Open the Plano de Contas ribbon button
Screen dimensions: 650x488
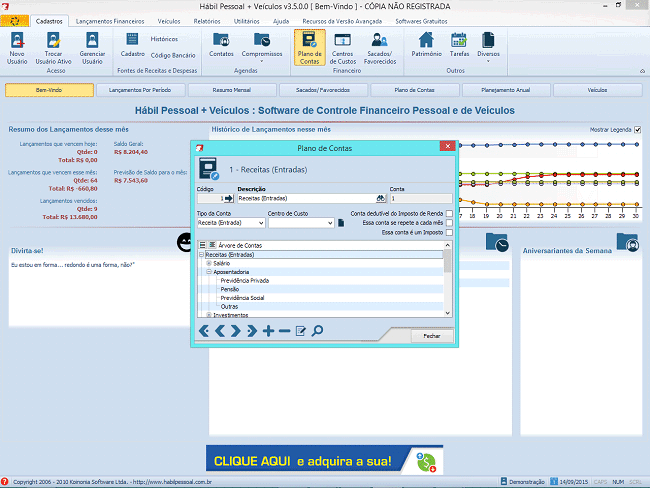point(310,48)
